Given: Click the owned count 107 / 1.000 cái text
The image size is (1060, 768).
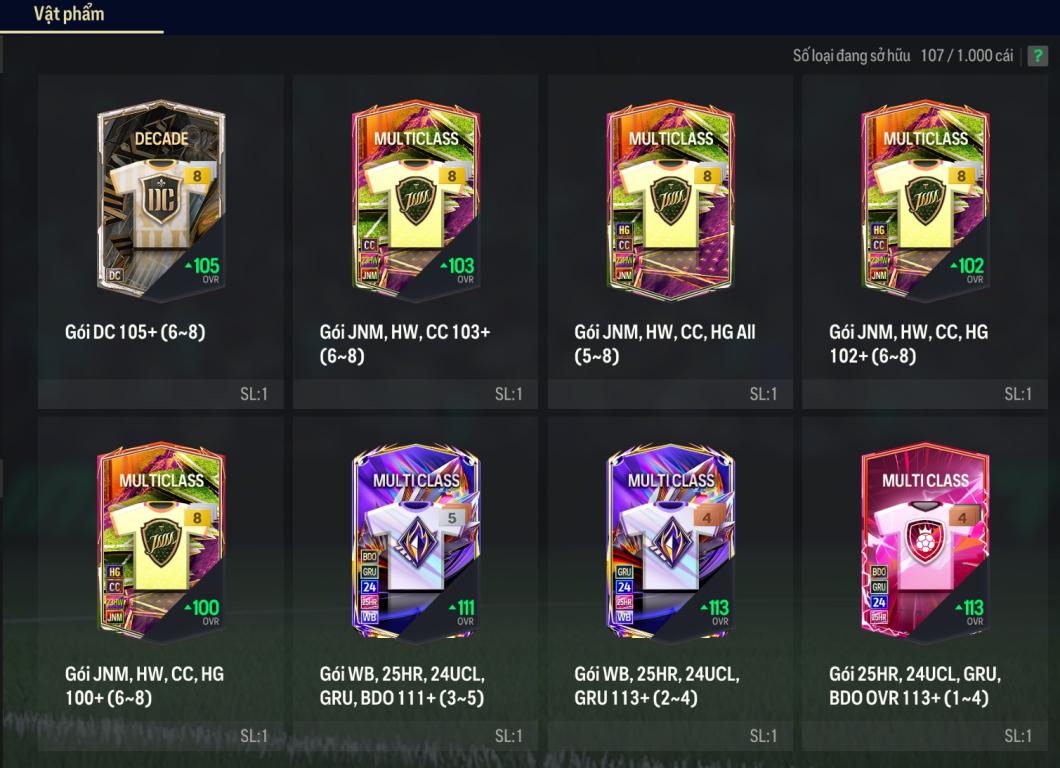Looking at the screenshot, I should tap(967, 56).
